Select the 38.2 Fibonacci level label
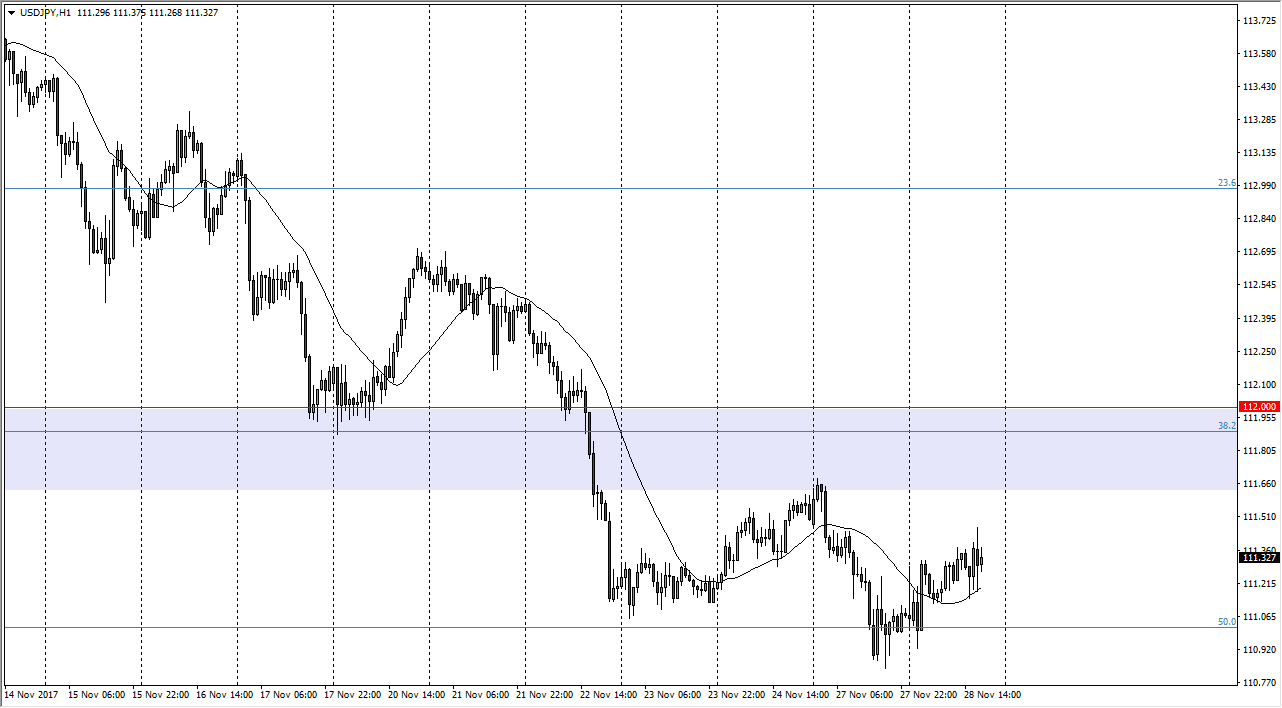Image resolution: width=1282 pixels, height=708 pixels. (x=1226, y=426)
